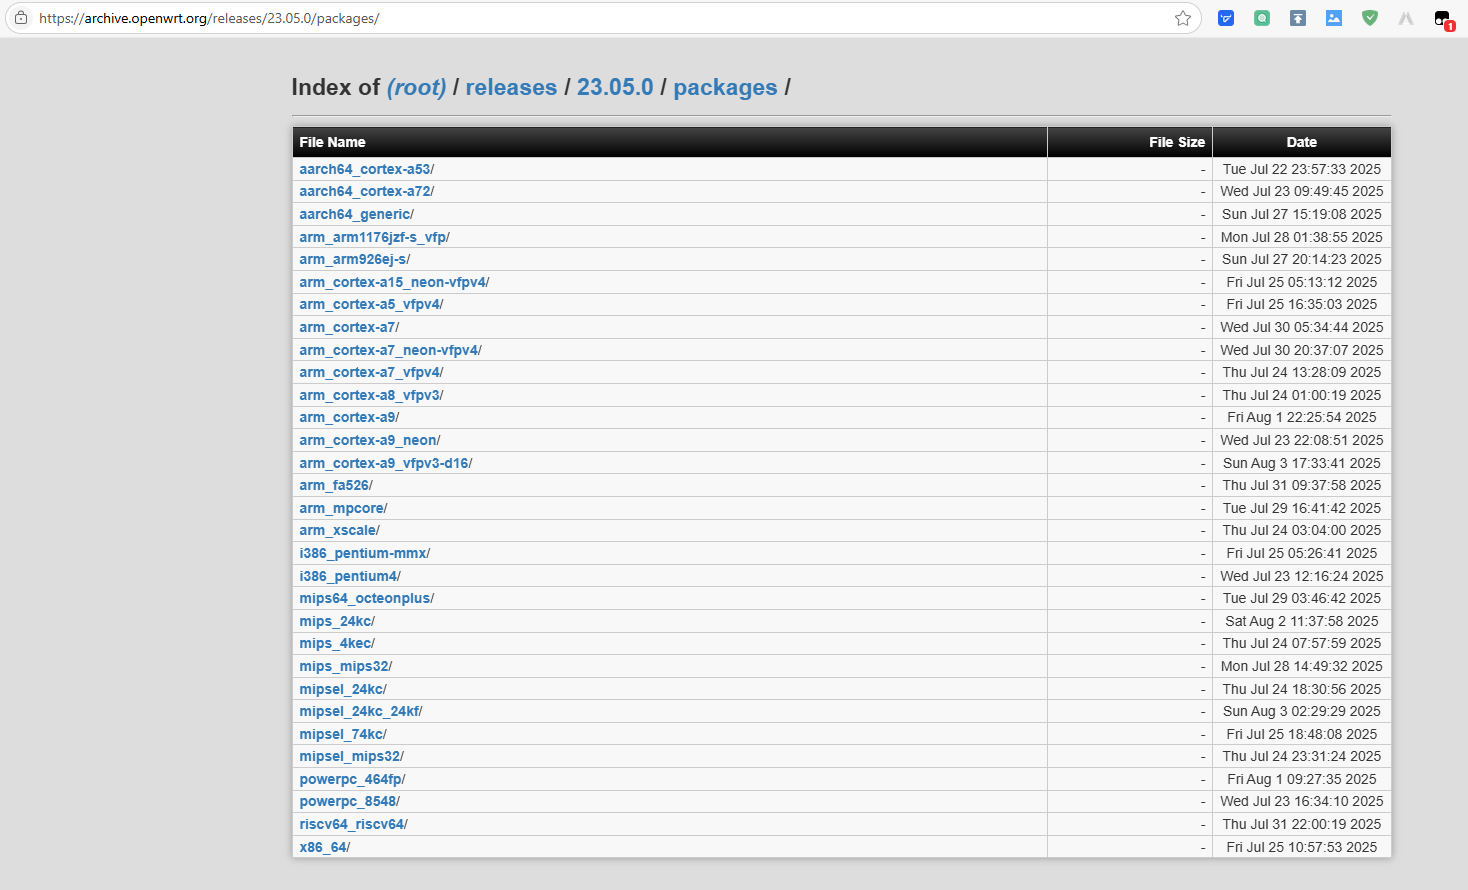Image resolution: width=1468 pixels, height=890 pixels.
Task: Click the green shield checkmark extension
Action: 1370,18
